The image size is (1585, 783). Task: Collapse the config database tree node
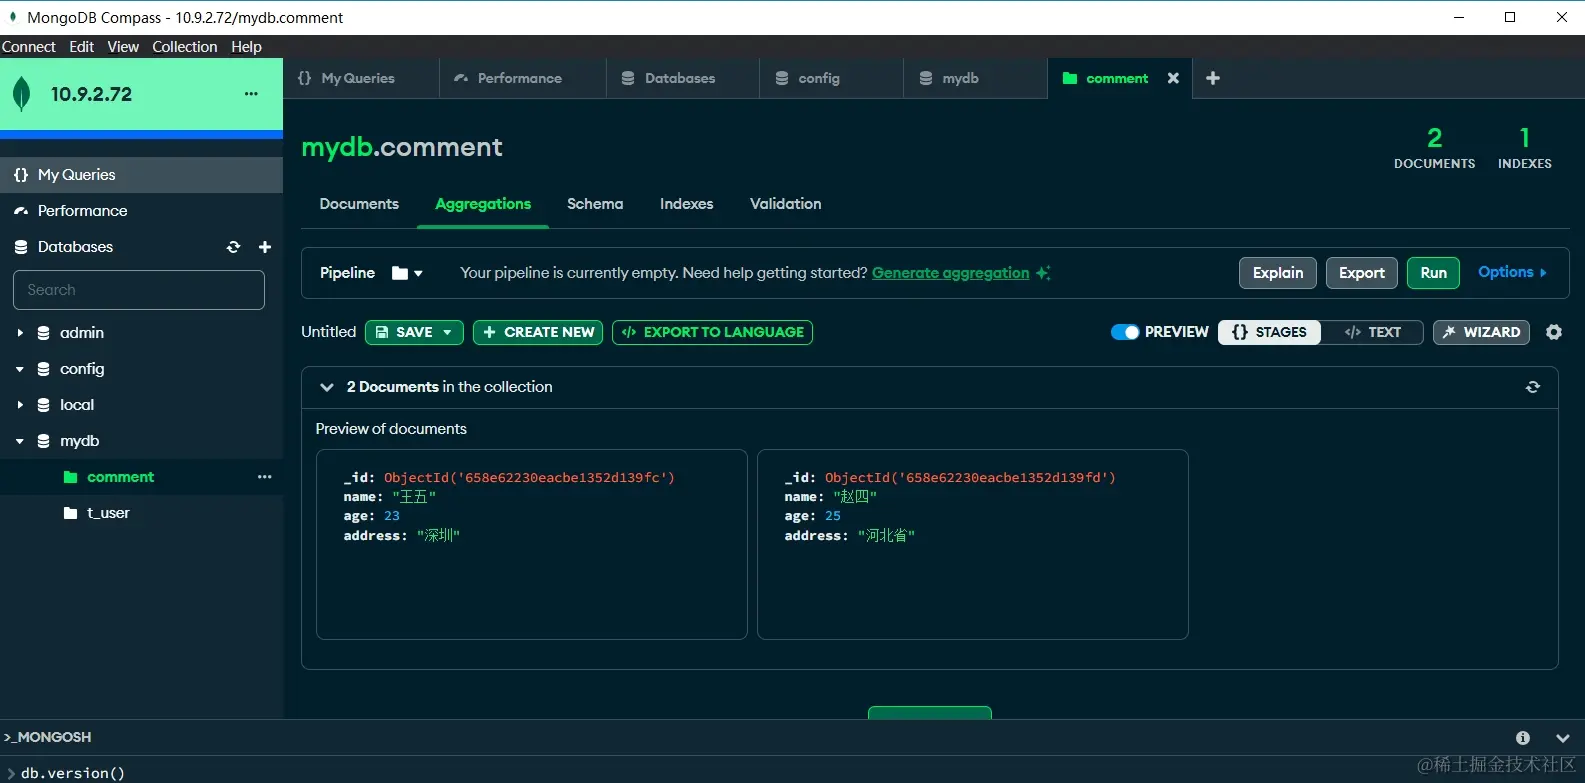pyautogui.click(x=19, y=369)
